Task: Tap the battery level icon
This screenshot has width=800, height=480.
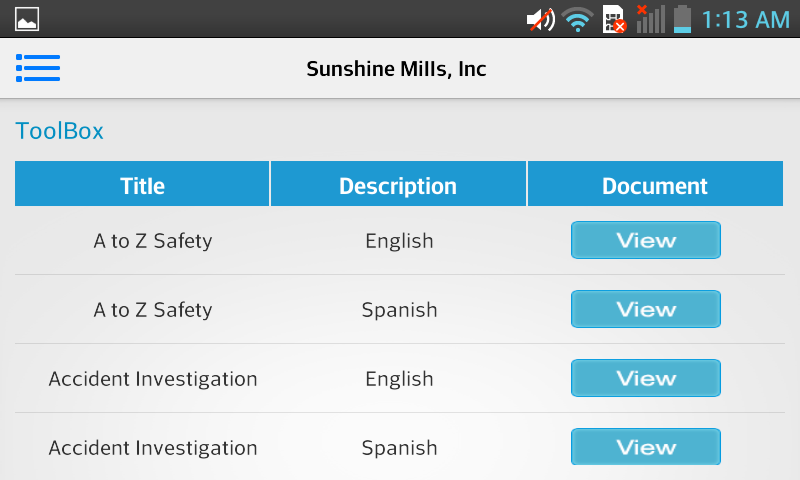Action: pos(682,19)
